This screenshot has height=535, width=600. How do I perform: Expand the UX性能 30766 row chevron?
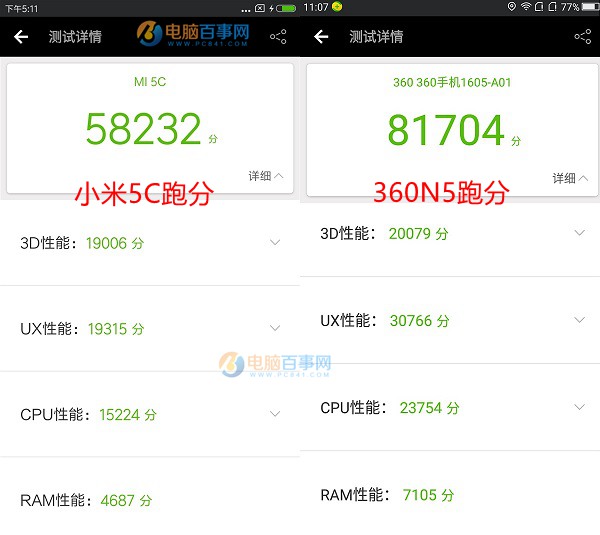coord(579,320)
